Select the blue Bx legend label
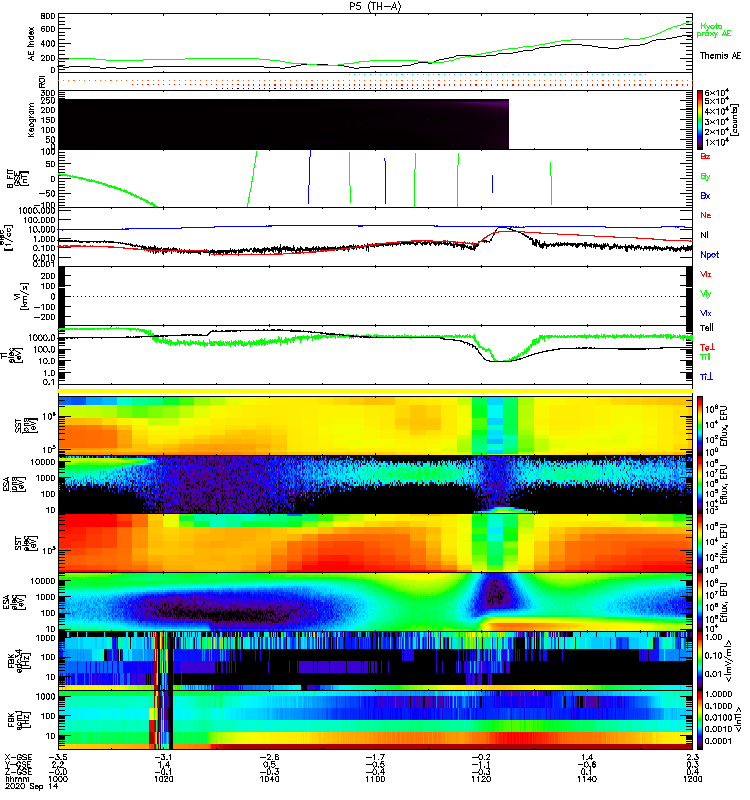 (x=705, y=196)
